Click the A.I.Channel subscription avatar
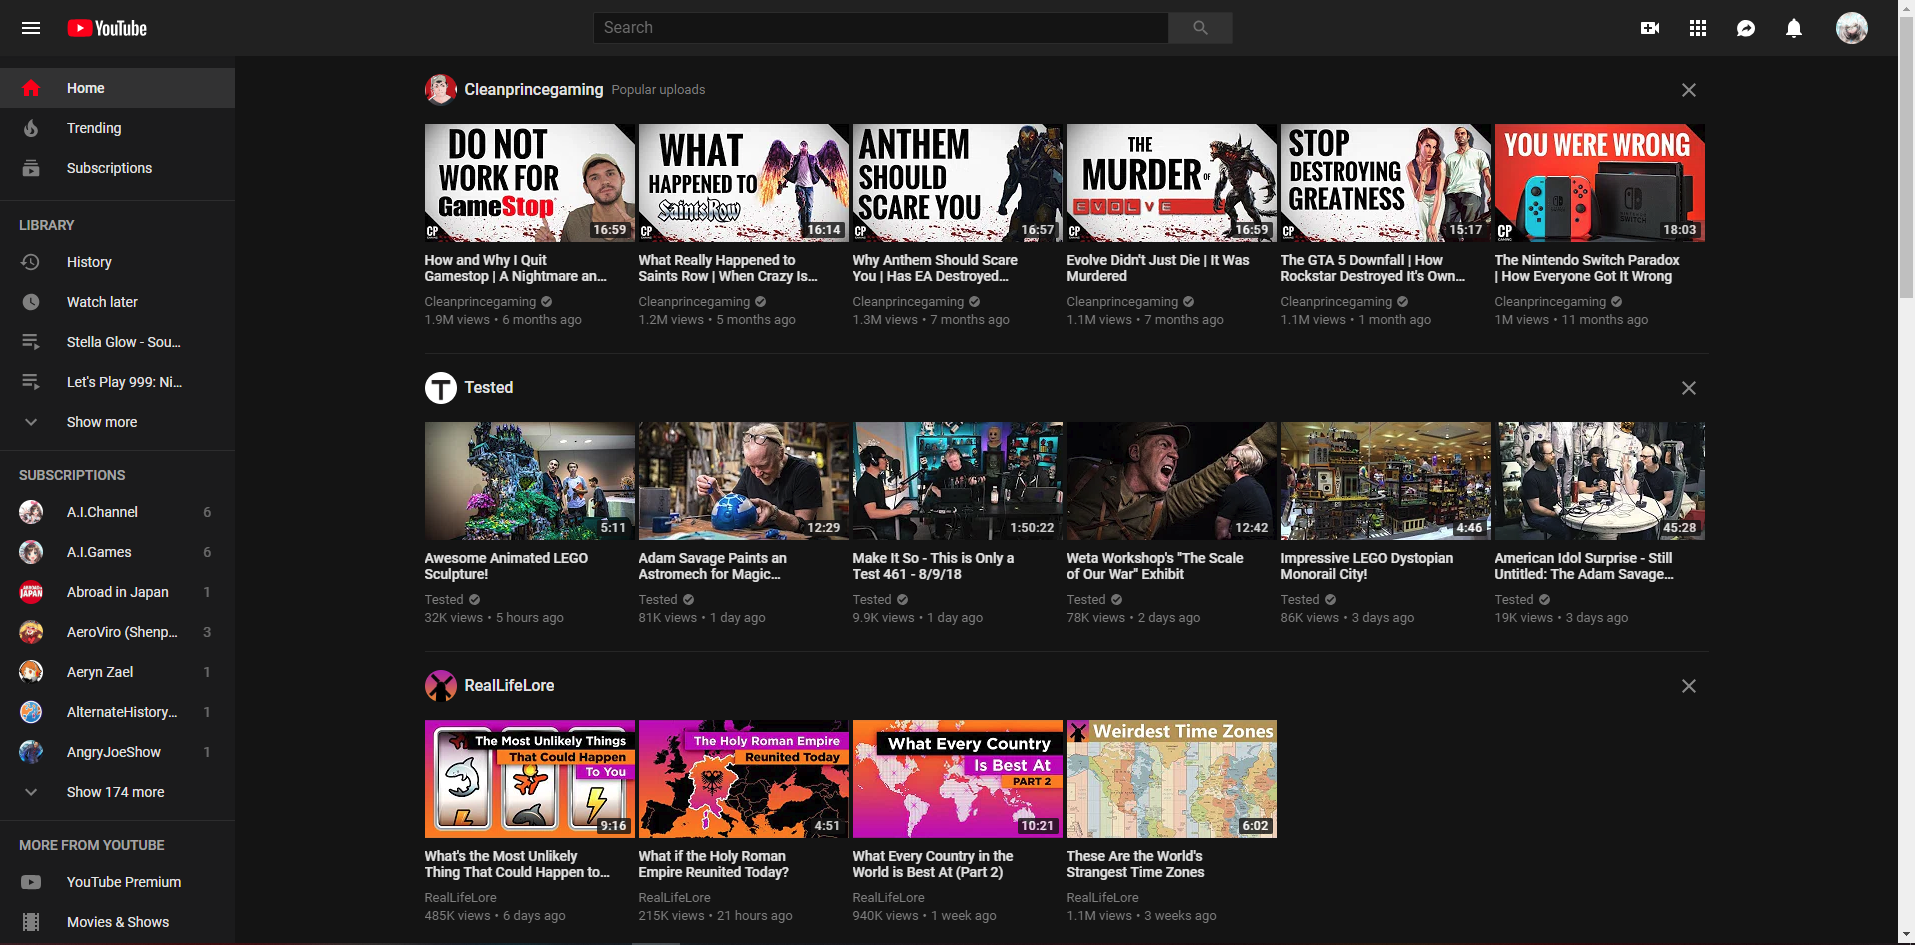Viewport: 1915px width, 945px height. [x=31, y=512]
